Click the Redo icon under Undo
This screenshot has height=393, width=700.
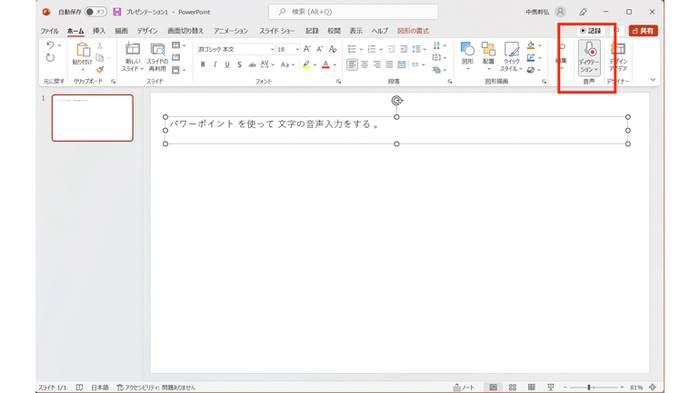click(x=50, y=58)
